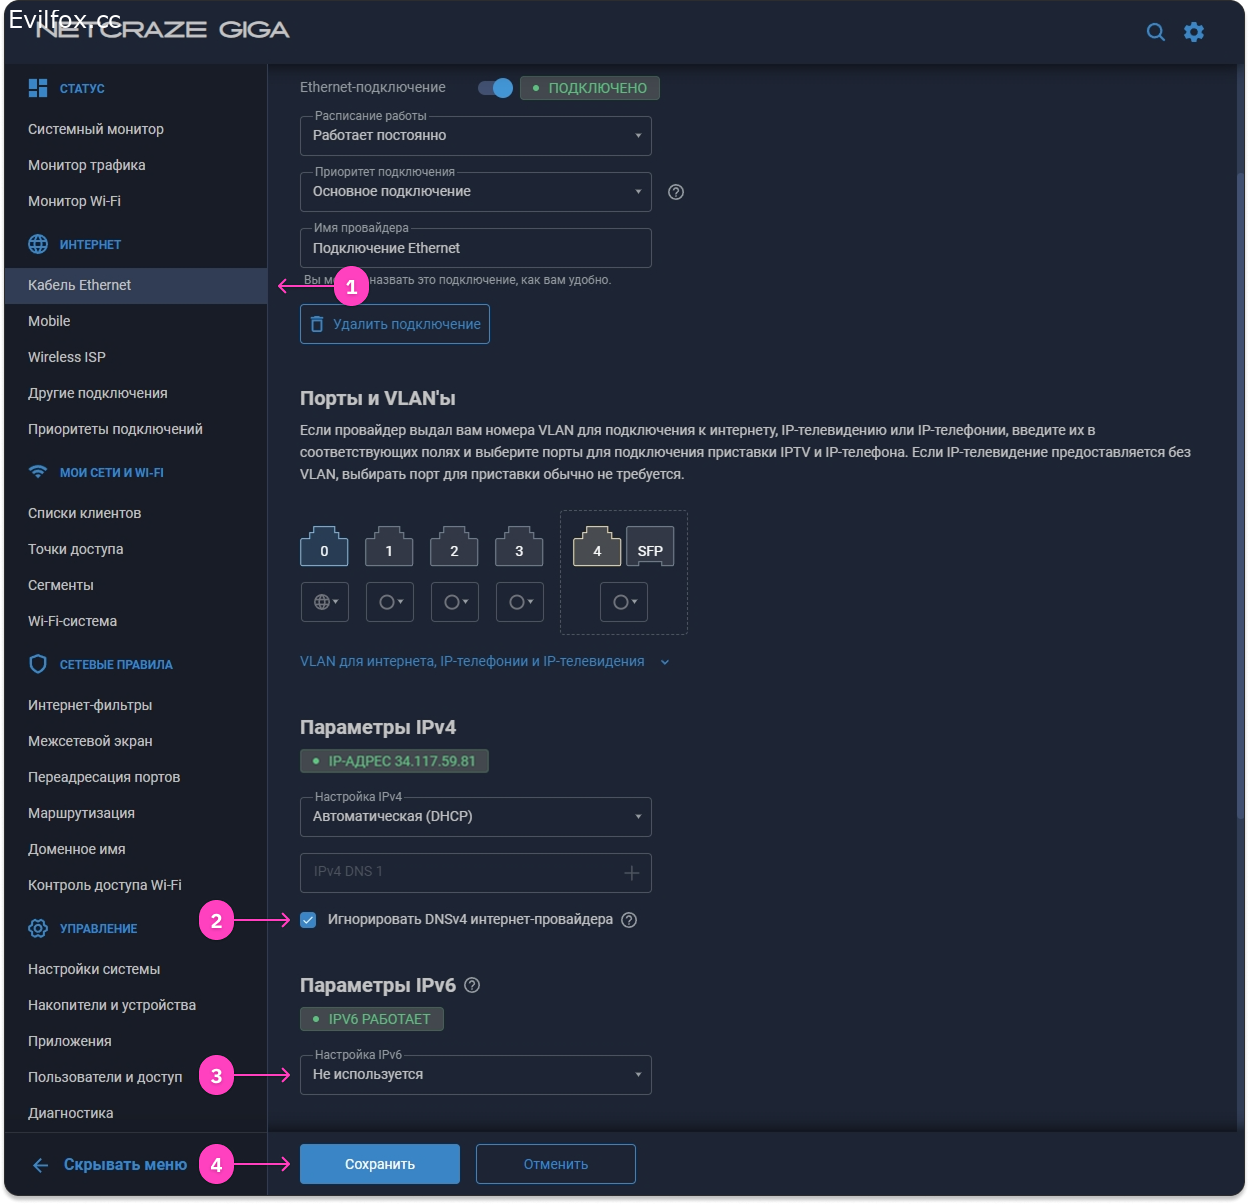The width and height of the screenshot is (1249, 1204).
Task: Click the Сохранить button
Action: [x=380, y=1164]
